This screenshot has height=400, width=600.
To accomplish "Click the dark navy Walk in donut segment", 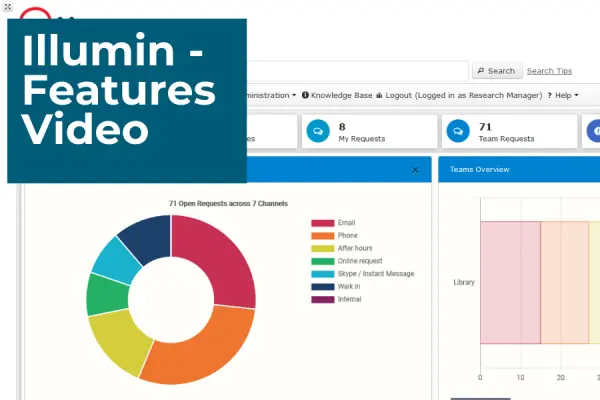I will click(147, 239).
